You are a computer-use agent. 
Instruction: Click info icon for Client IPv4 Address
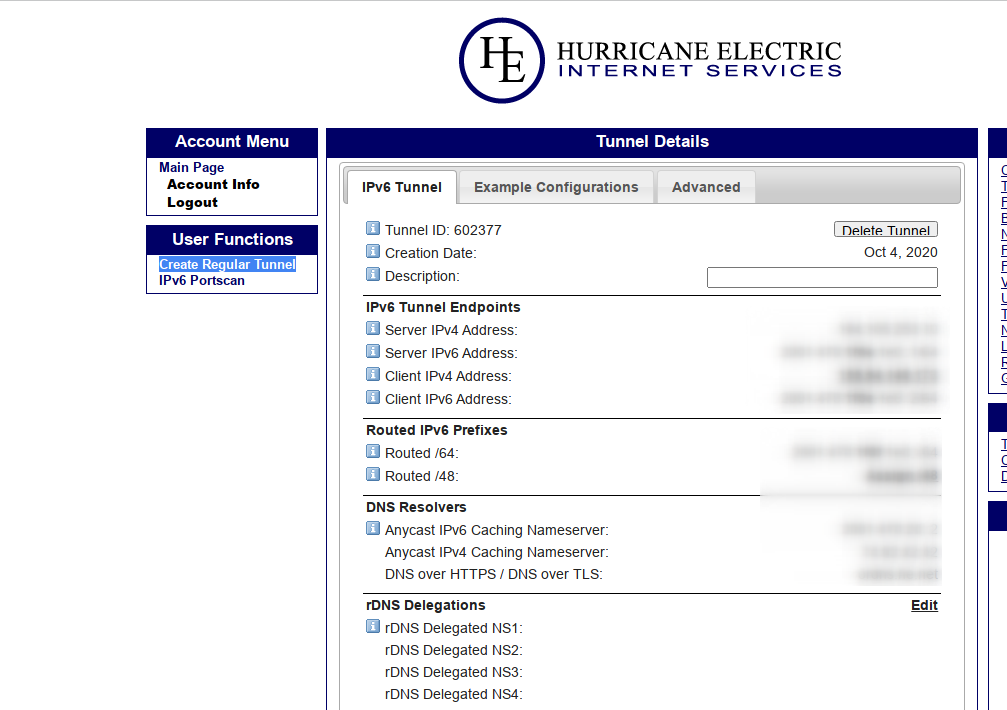point(372,374)
